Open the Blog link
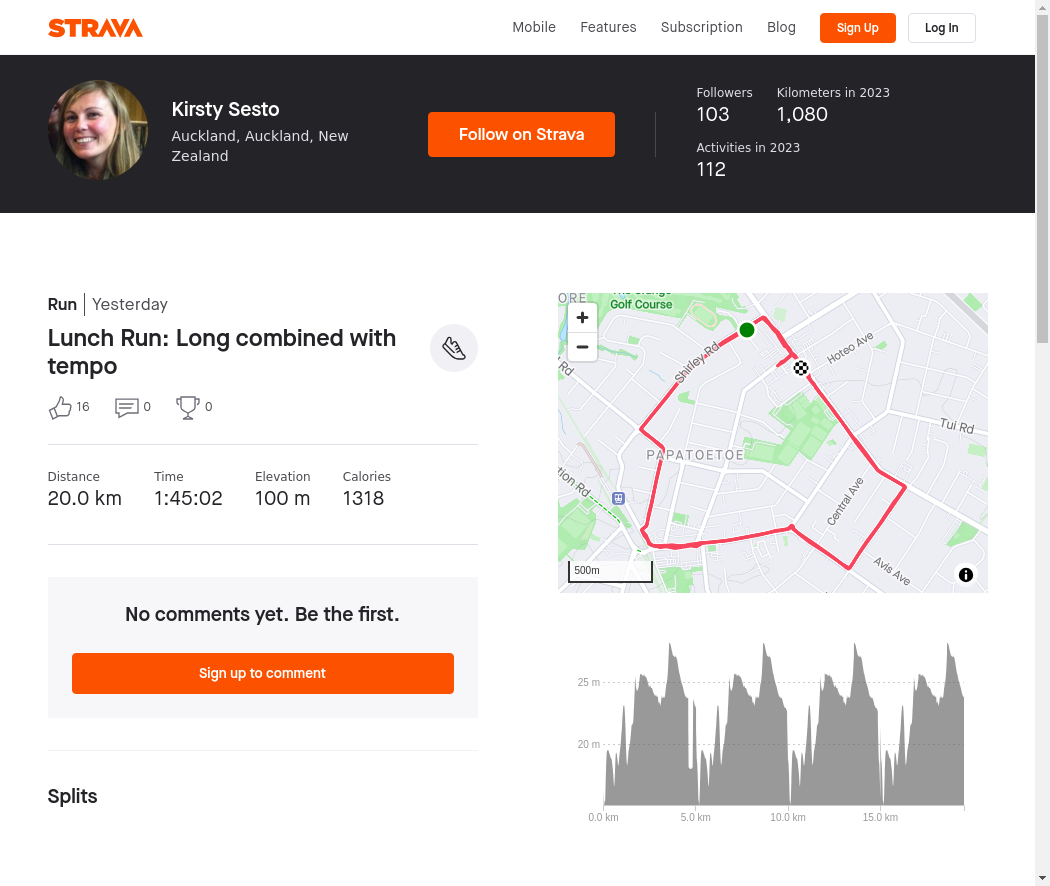Screen dimensions: 1050x886 pos(781,28)
